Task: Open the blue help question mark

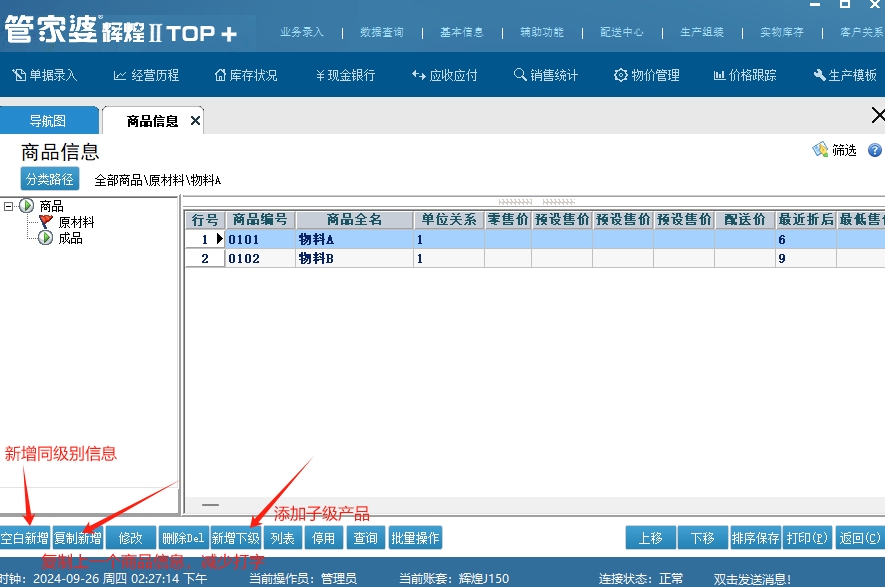Action: (x=874, y=150)
